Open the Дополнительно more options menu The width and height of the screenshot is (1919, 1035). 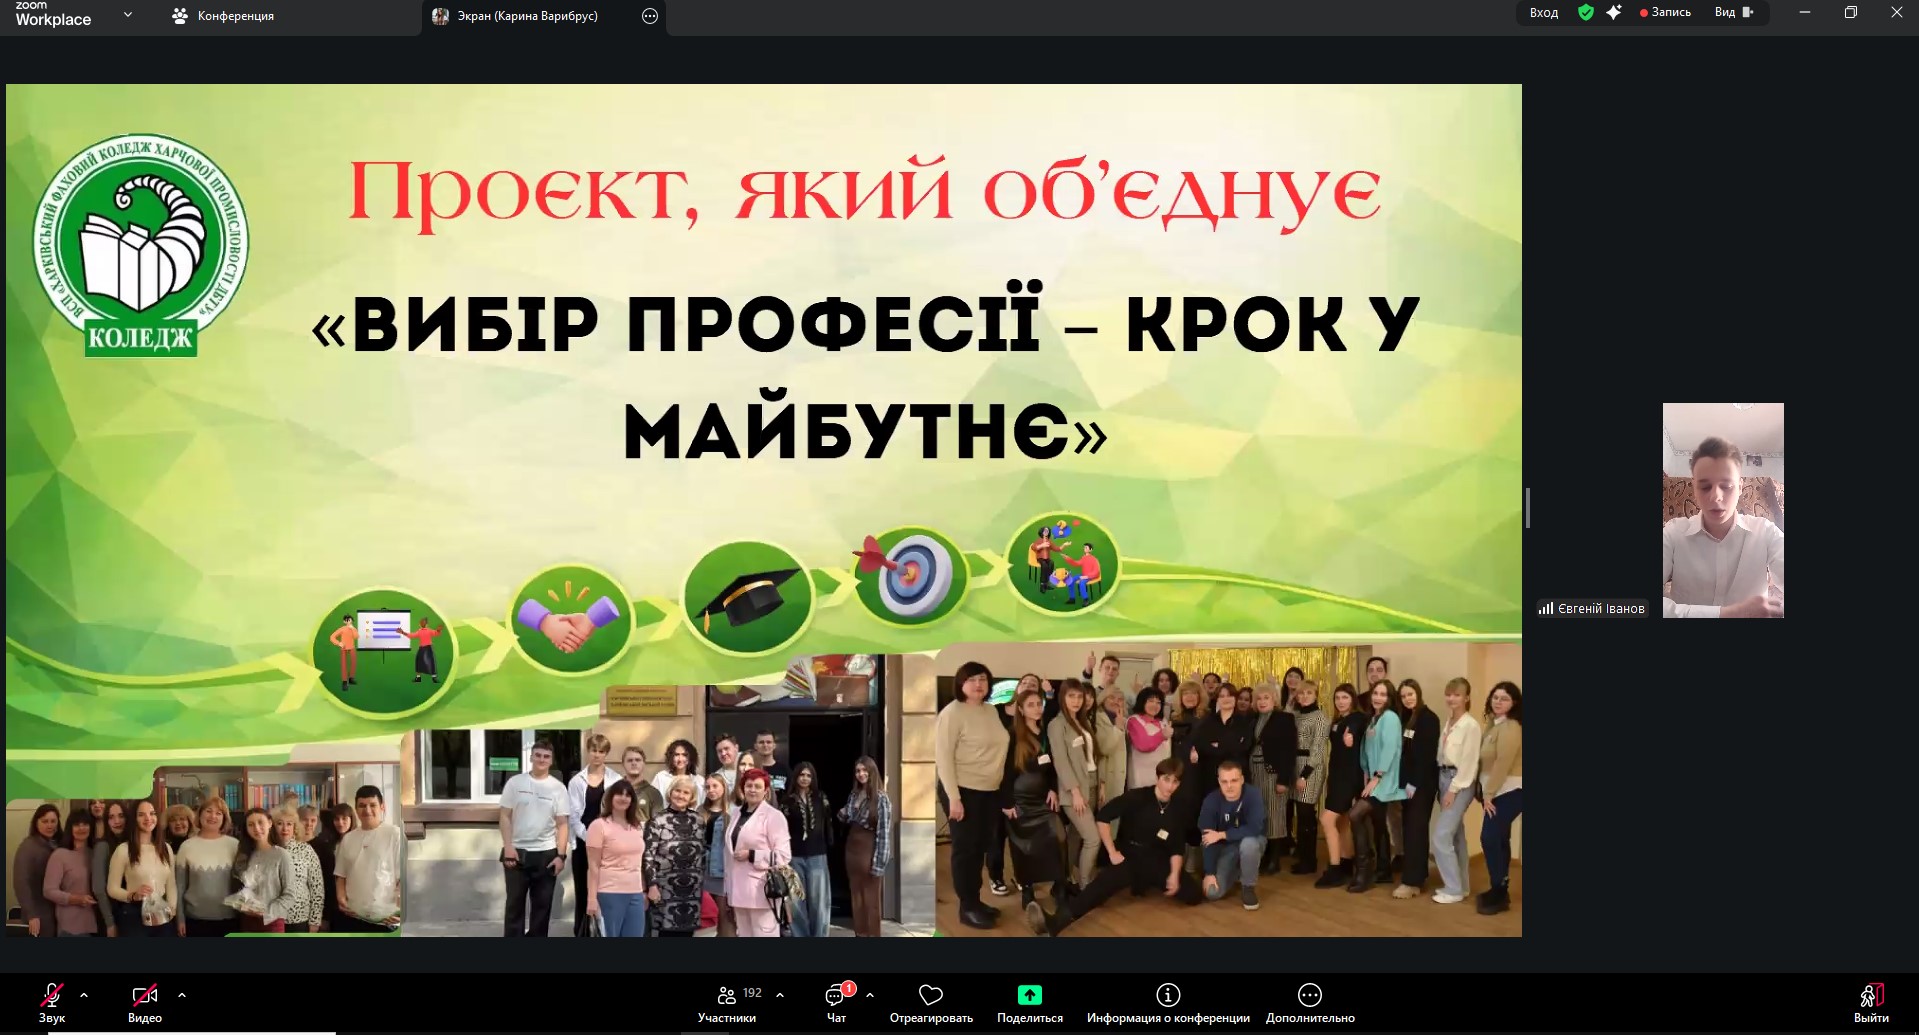coord(1309,995)
